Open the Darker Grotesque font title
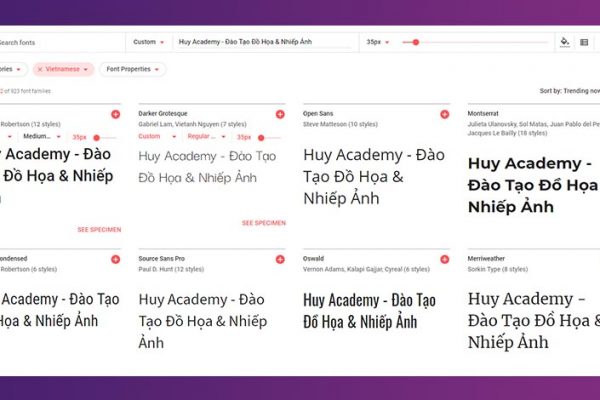 163,113
